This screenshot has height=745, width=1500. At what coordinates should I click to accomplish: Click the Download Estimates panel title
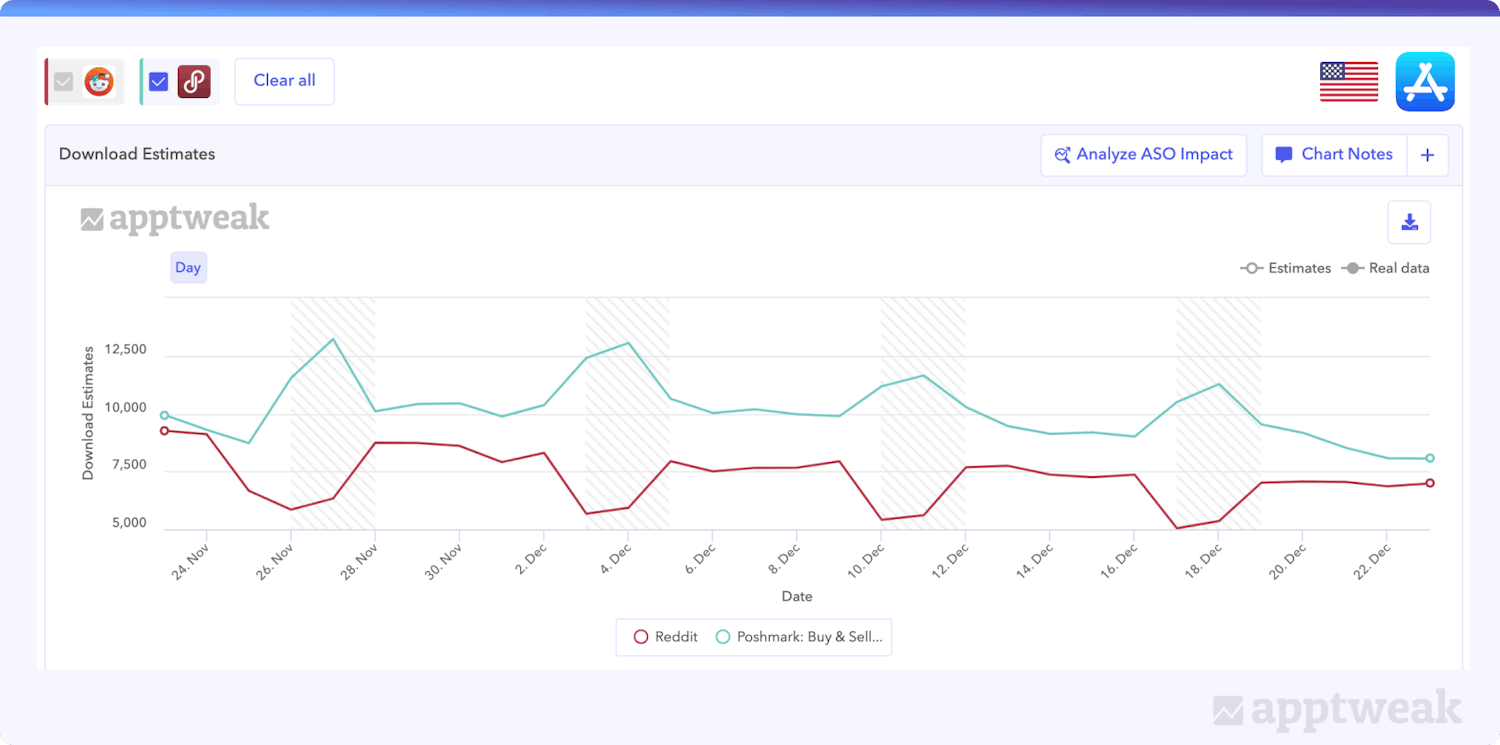pos(137,154)
